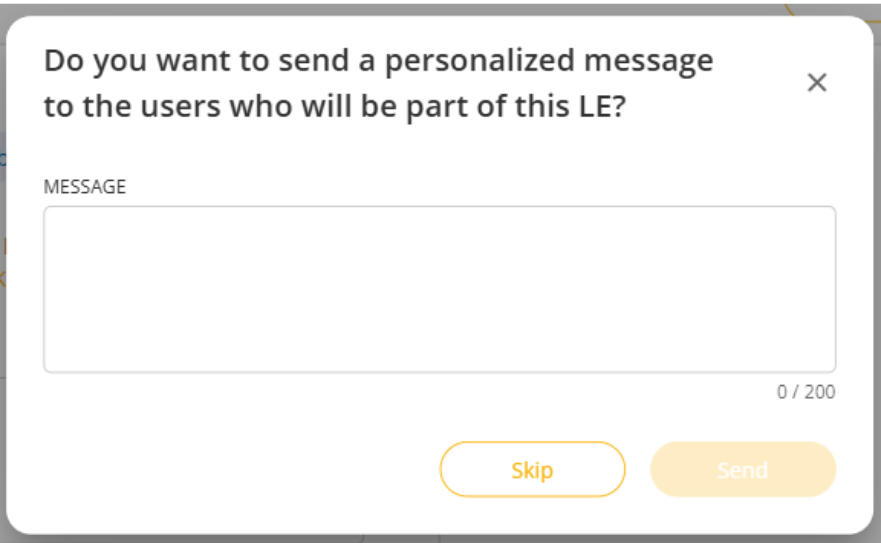881x543 pixels.
Task: Click the dialog heading question text
Action: (x=378, y=84)
